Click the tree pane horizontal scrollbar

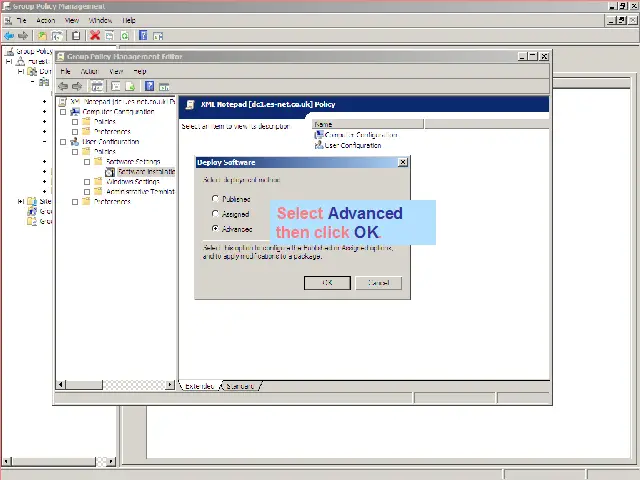pyautogui.click(x=115, y=385)
